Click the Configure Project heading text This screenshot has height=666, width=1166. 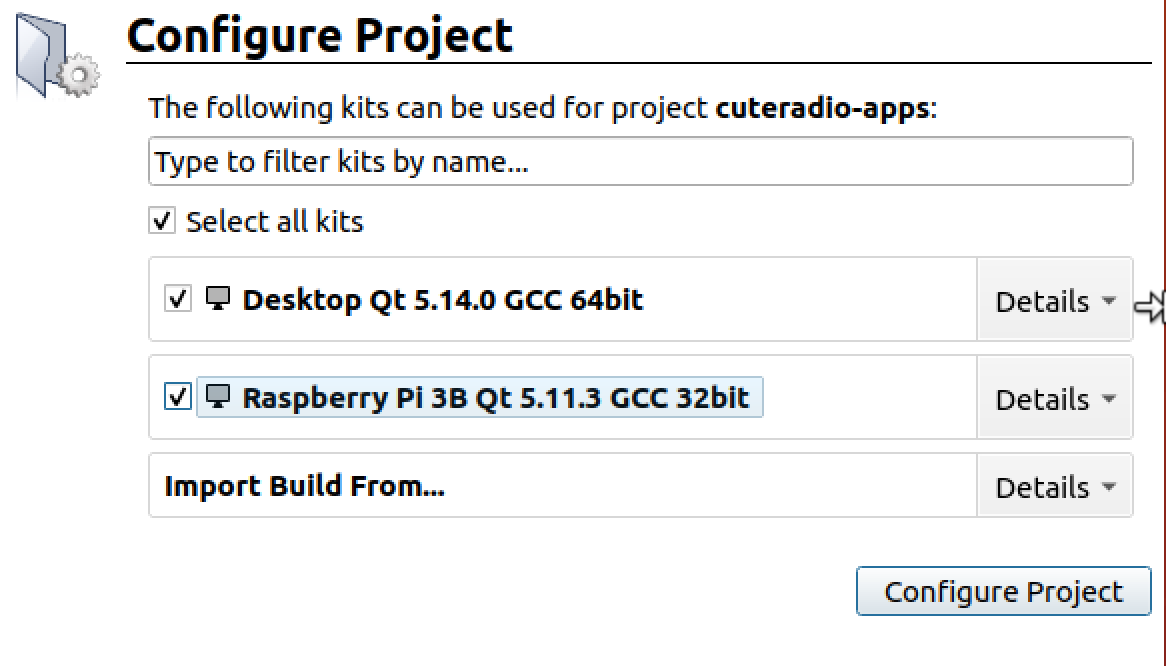(x=320, y=36)
